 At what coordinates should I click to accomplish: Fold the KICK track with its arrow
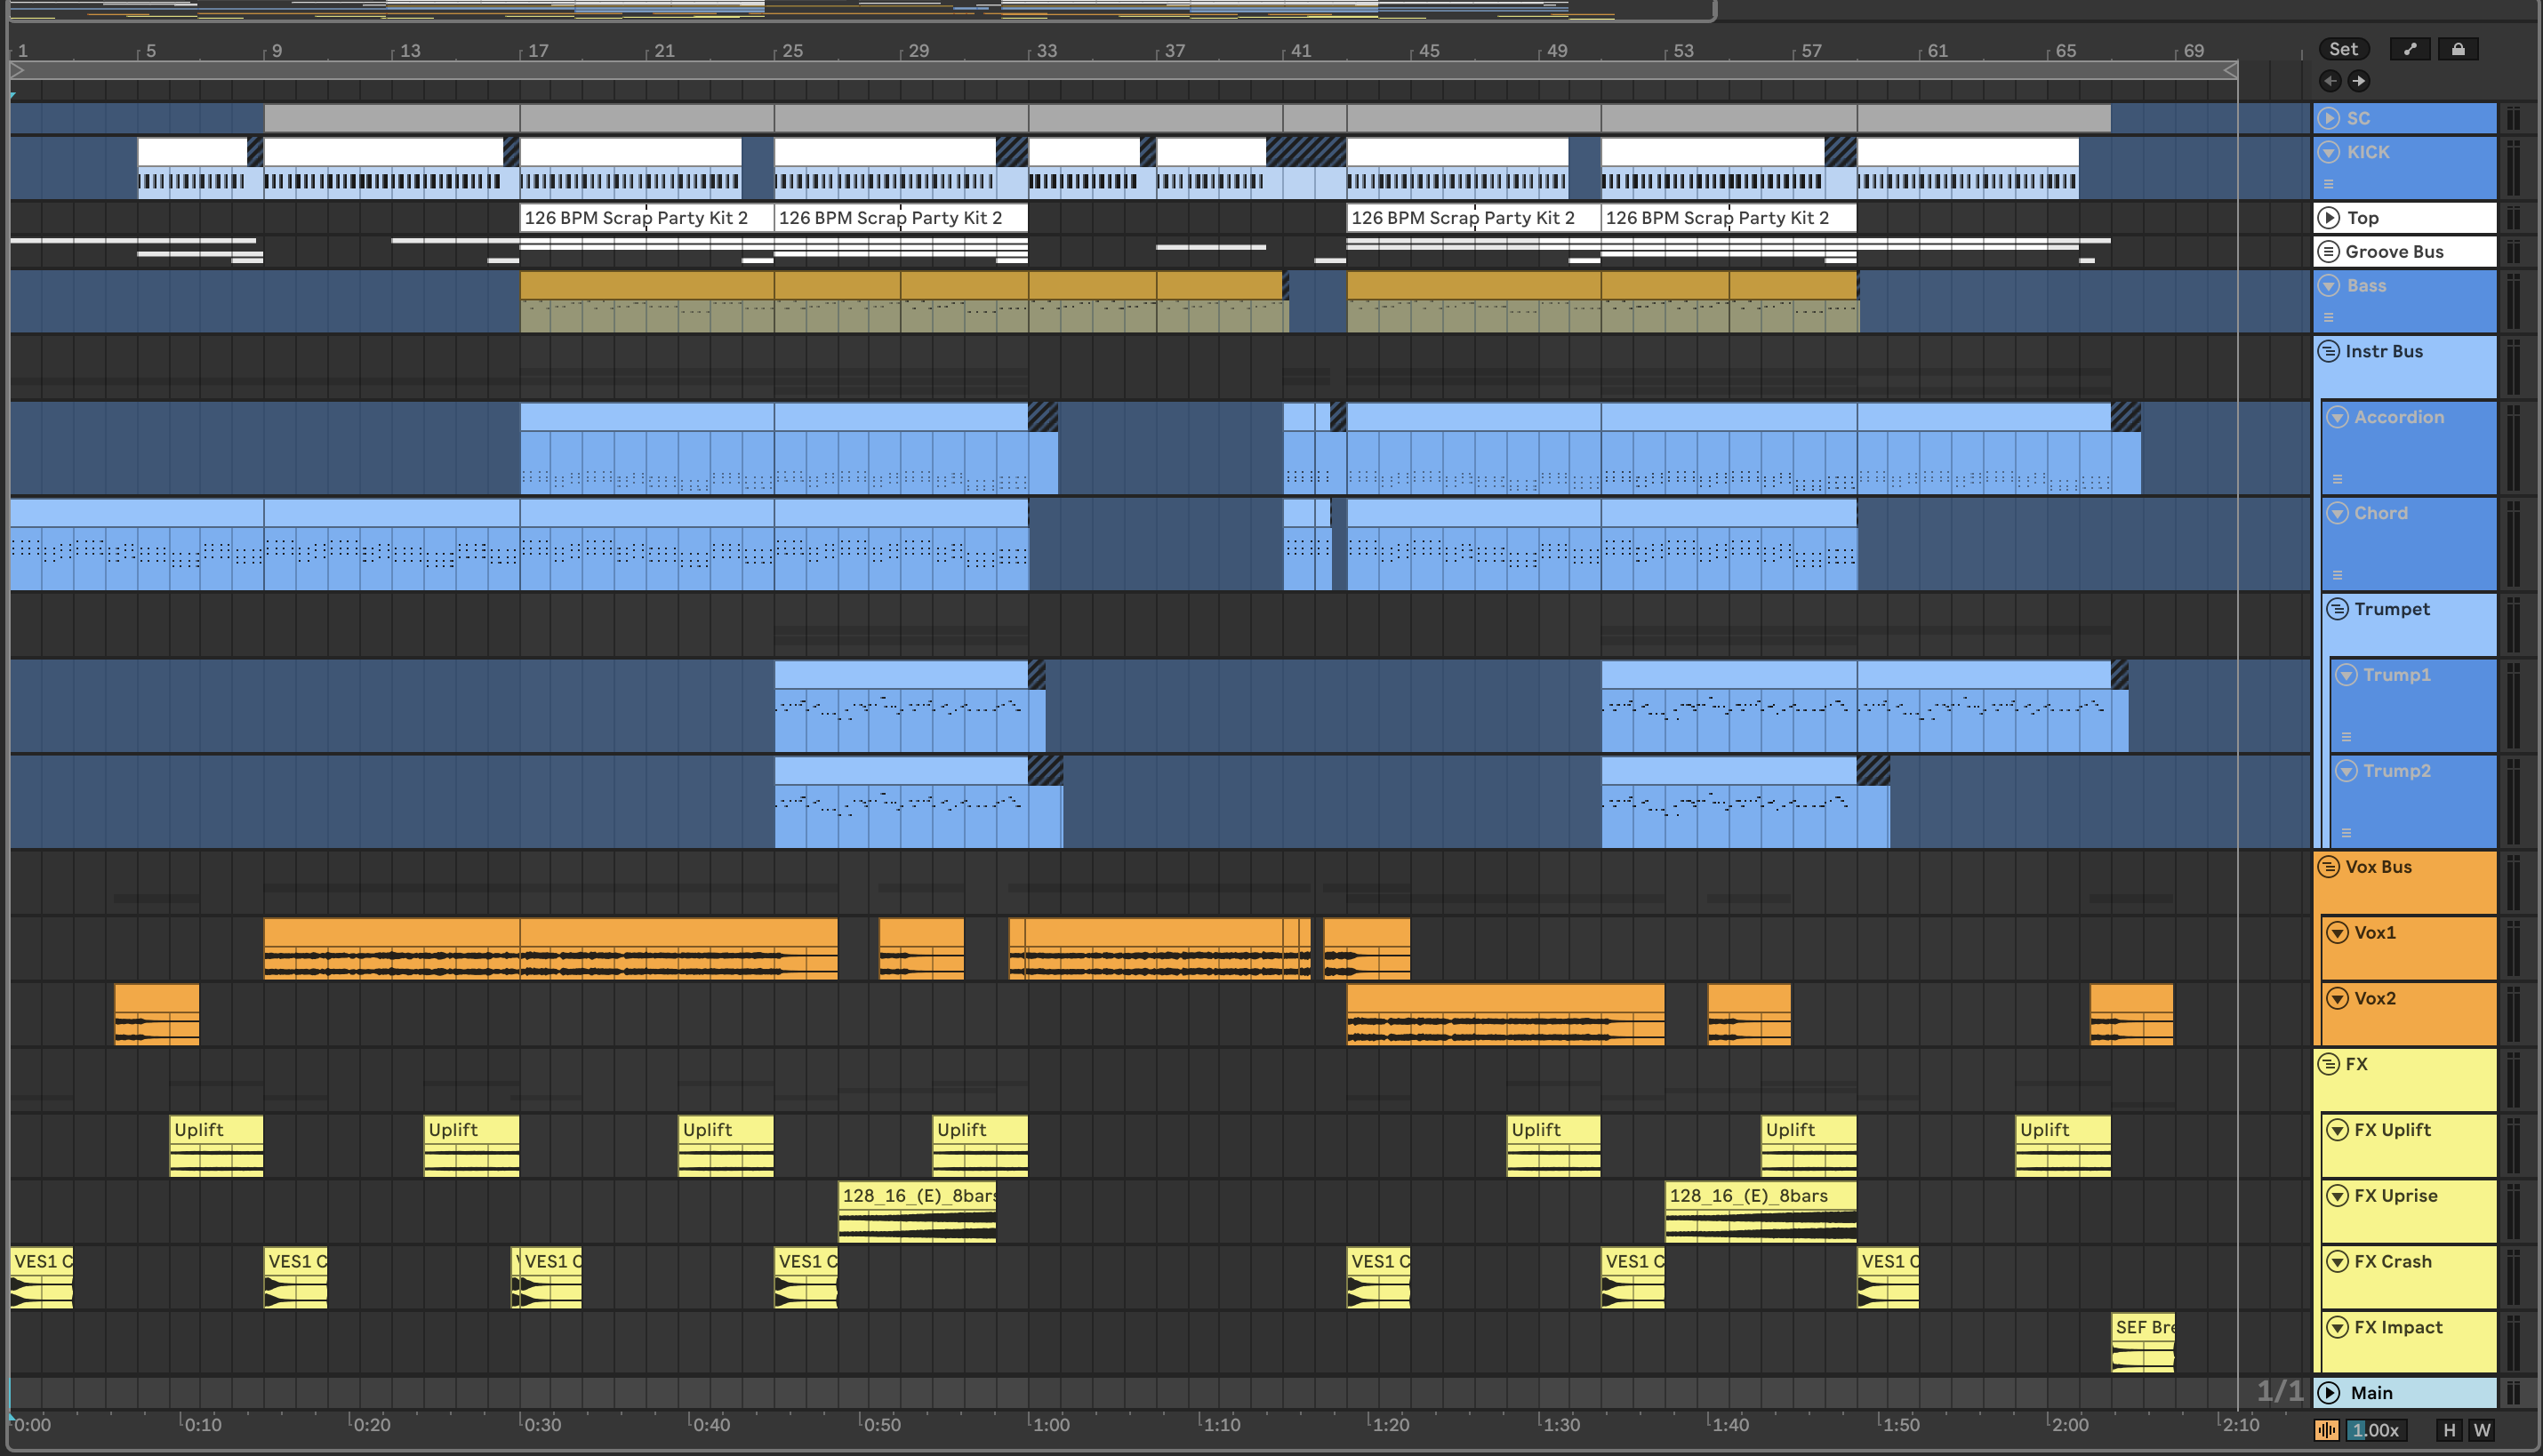pyautogui.click(x=2329, y=152)
